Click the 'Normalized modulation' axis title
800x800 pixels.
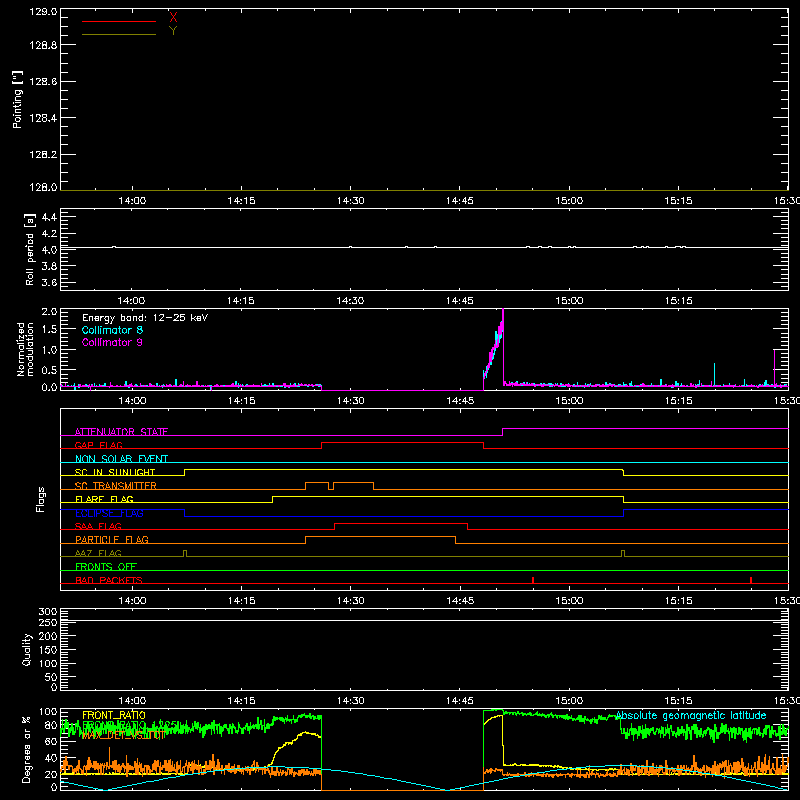[24, 349]
